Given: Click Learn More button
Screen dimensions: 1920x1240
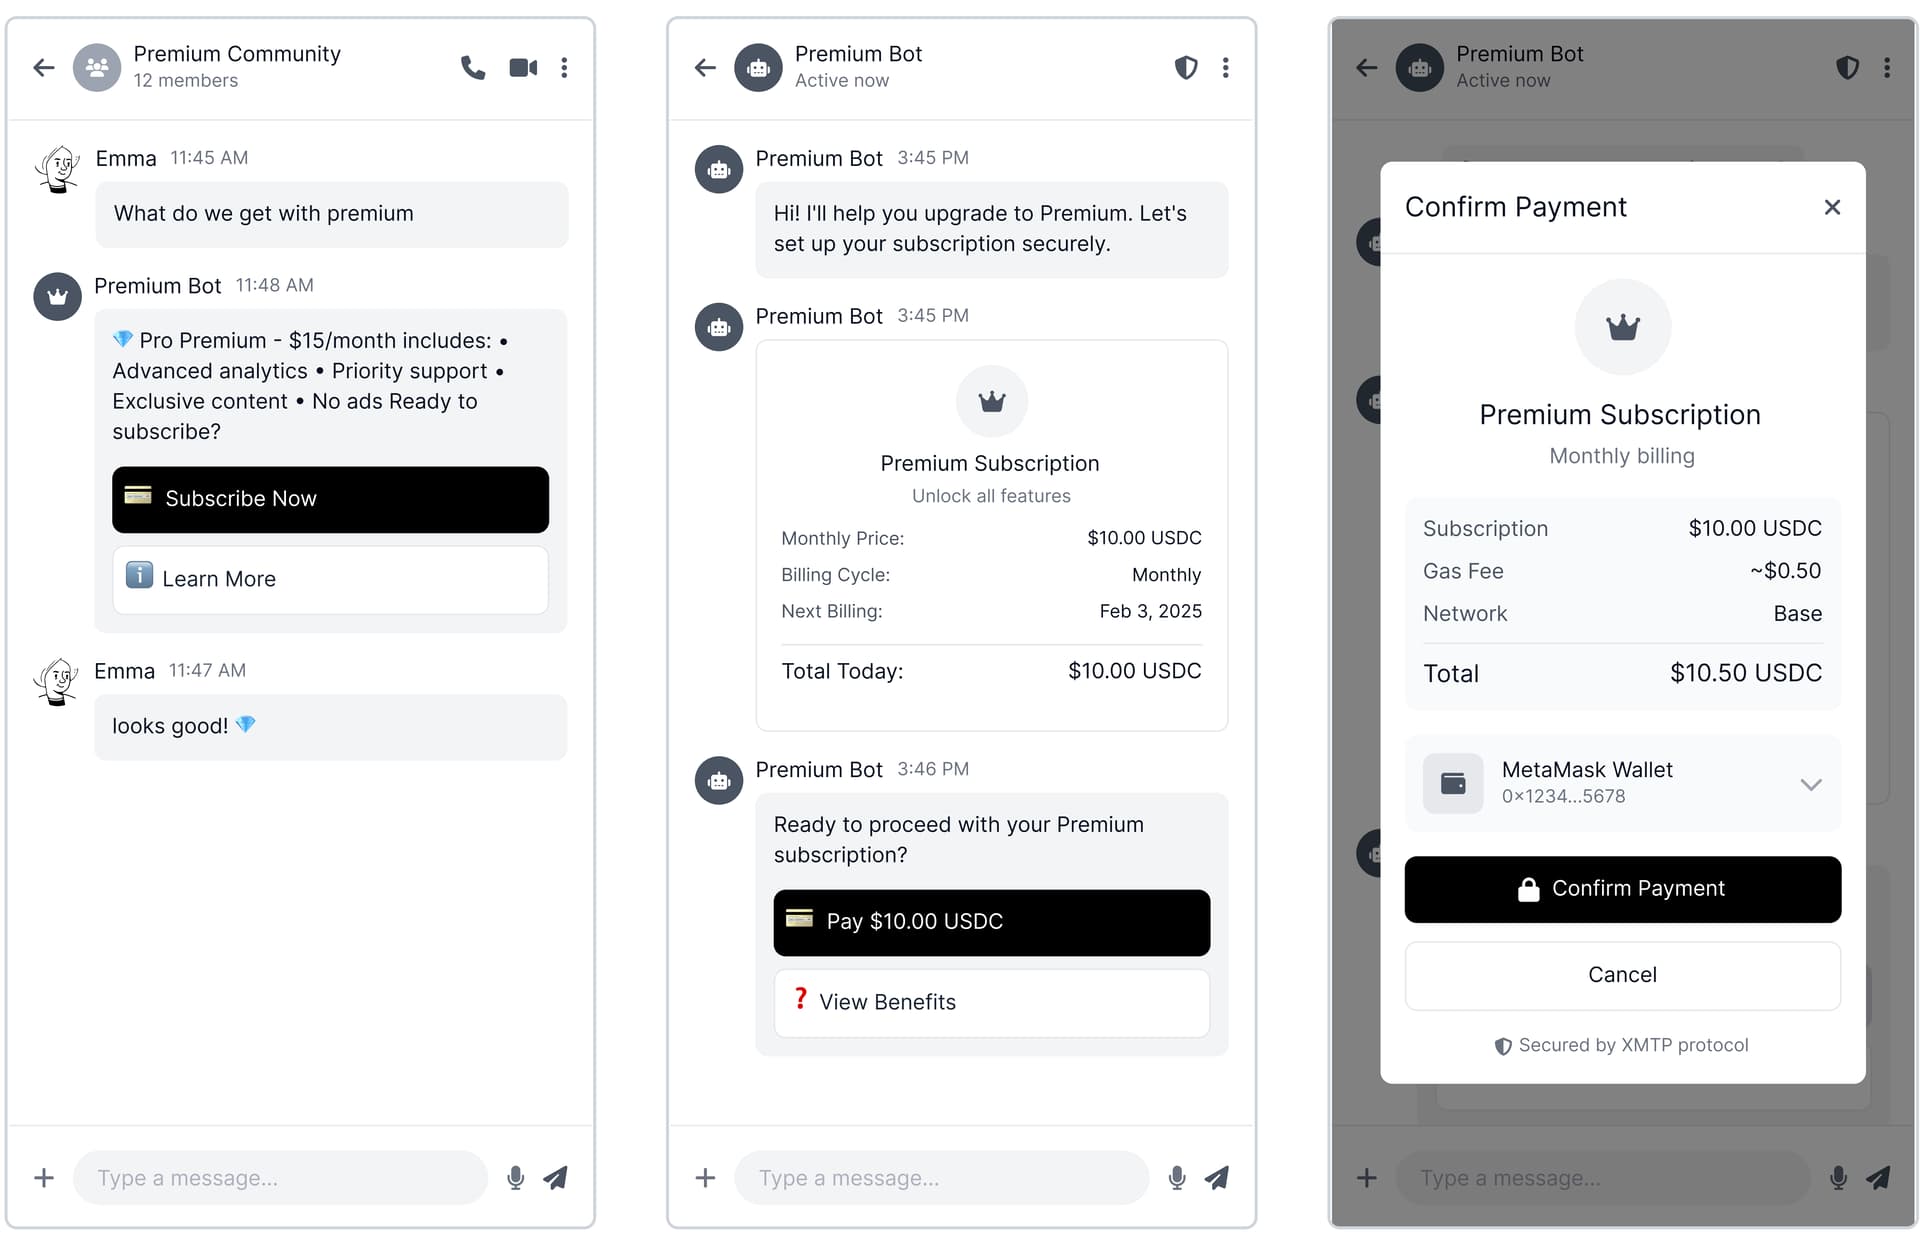Looking at the screenshot, I should click(x=331, y=579).
